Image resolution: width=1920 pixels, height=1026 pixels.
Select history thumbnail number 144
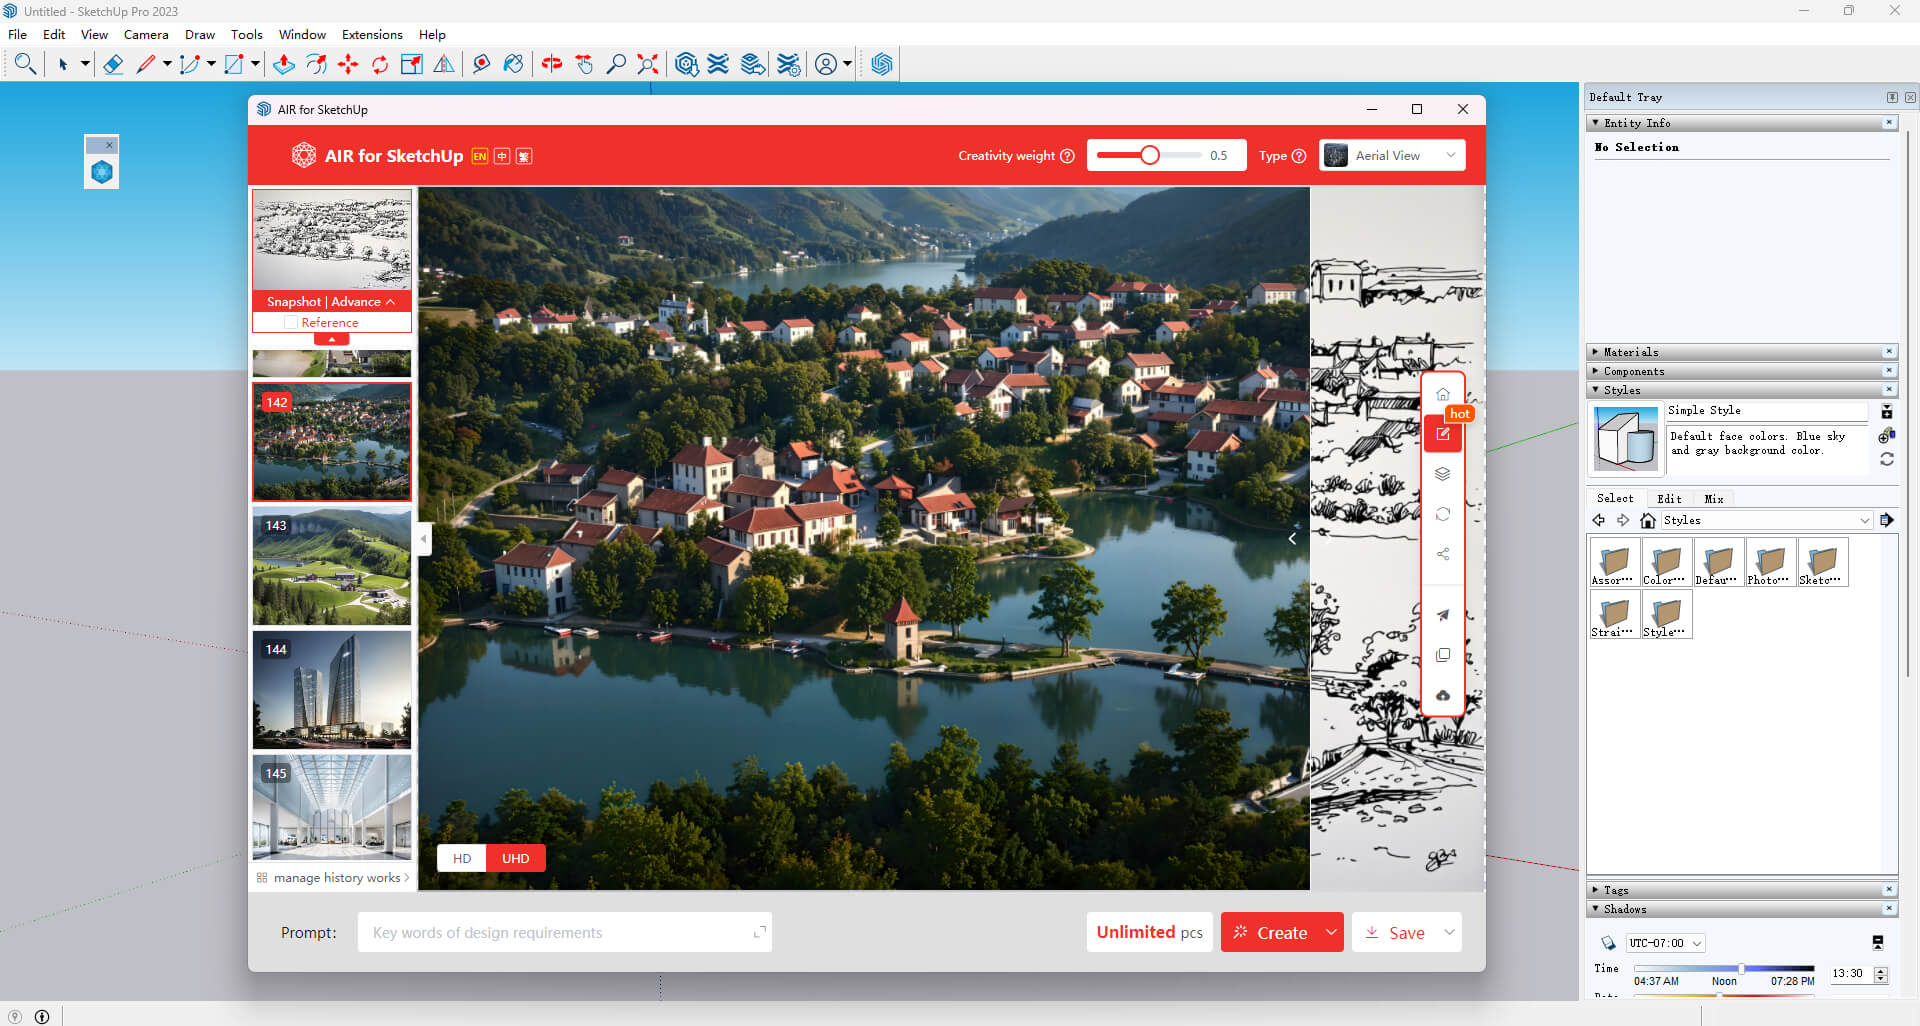pyautogui.click(x=332, y=690)
